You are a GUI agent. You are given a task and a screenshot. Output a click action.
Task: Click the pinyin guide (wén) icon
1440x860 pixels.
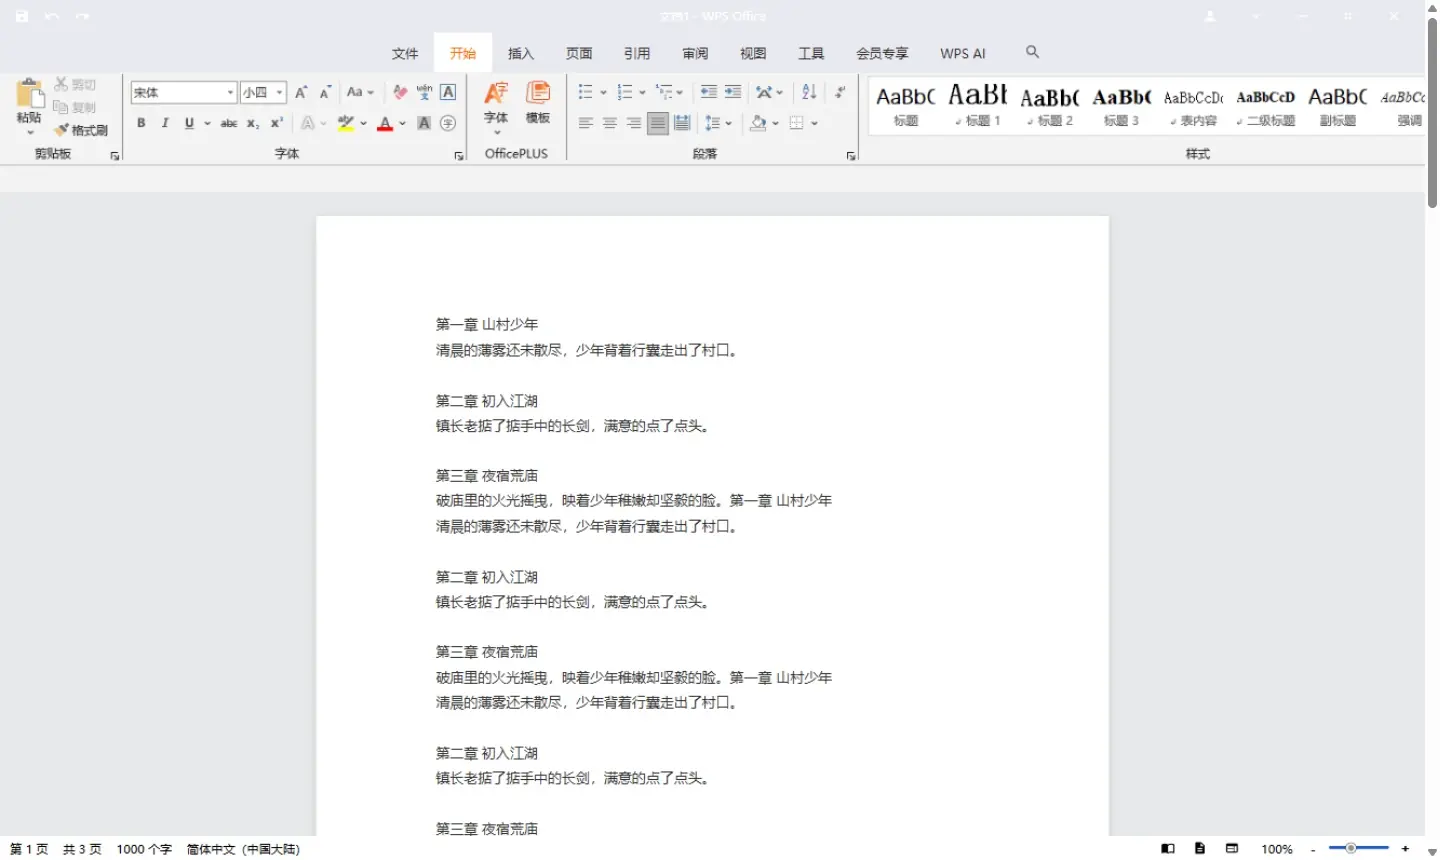click(x=424, y=92)
